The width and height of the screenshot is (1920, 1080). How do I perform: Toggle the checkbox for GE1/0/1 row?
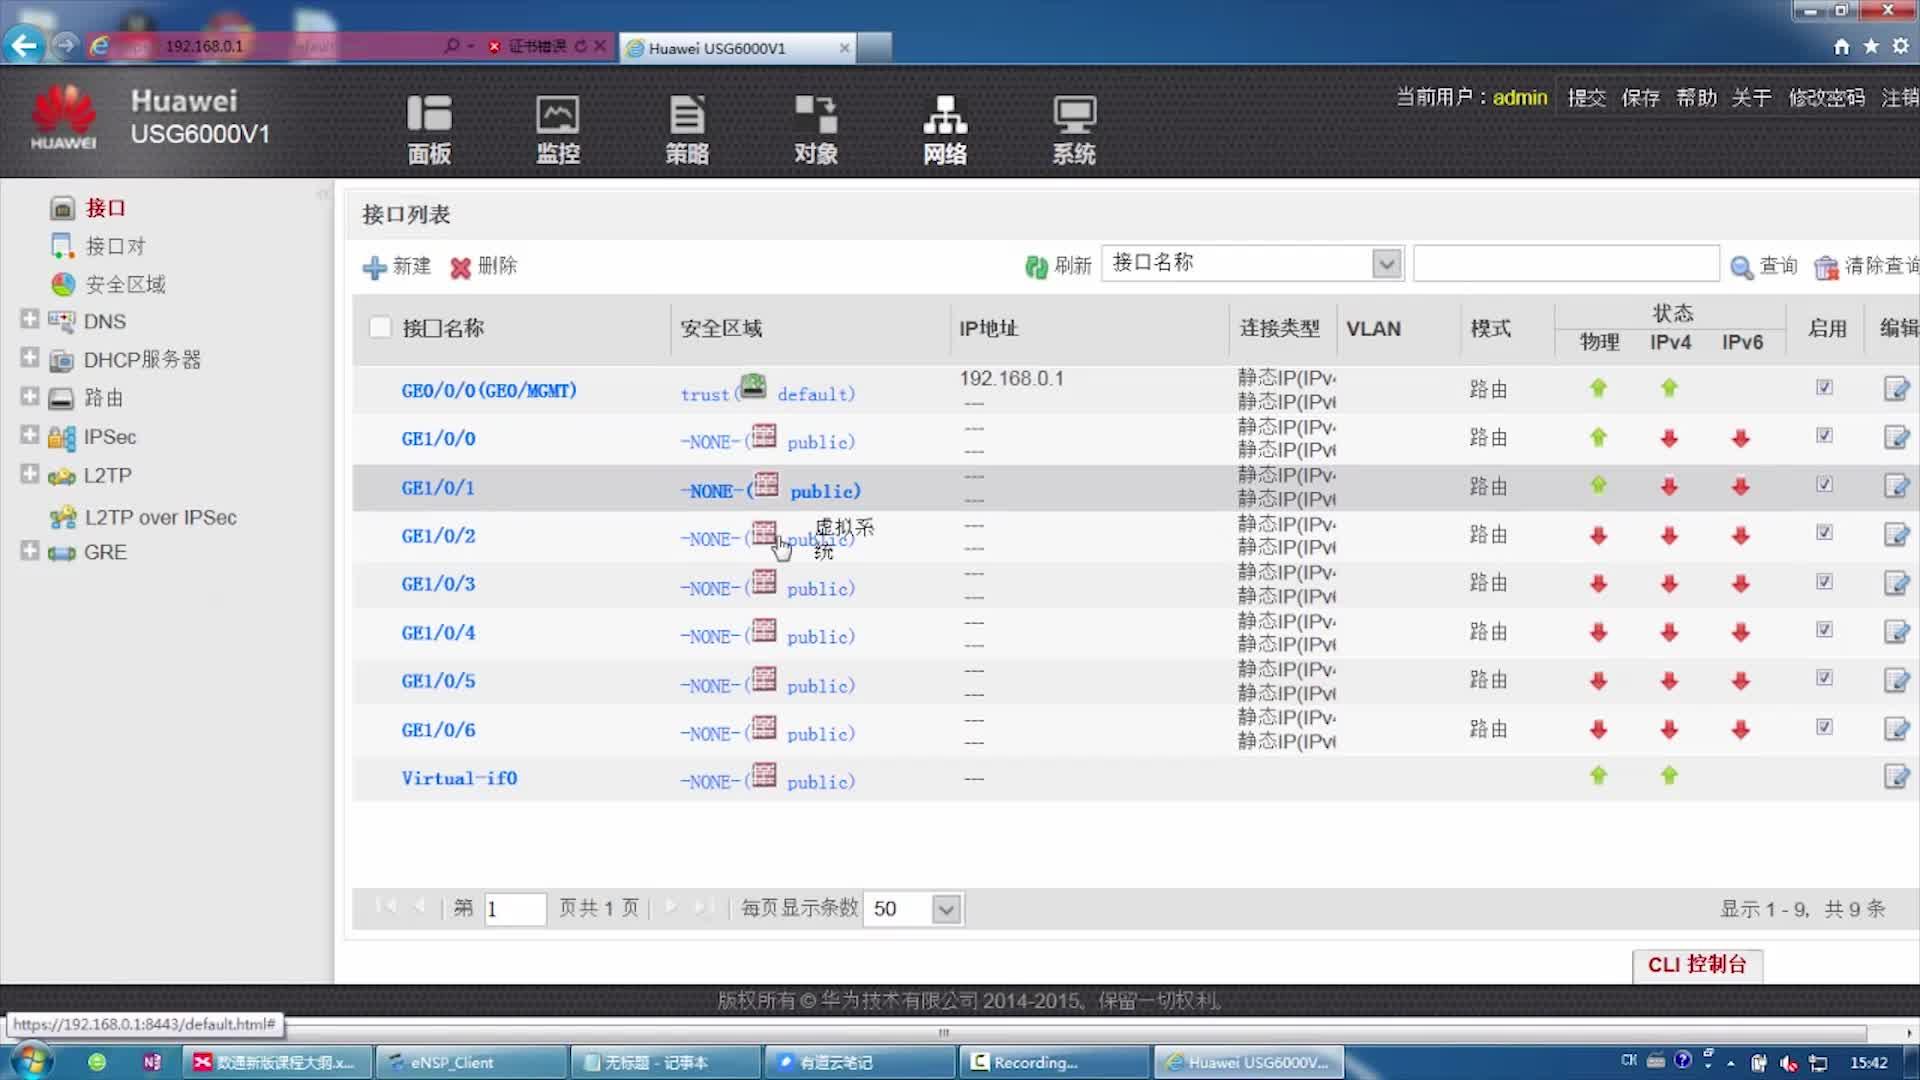(x=380, y=487)
